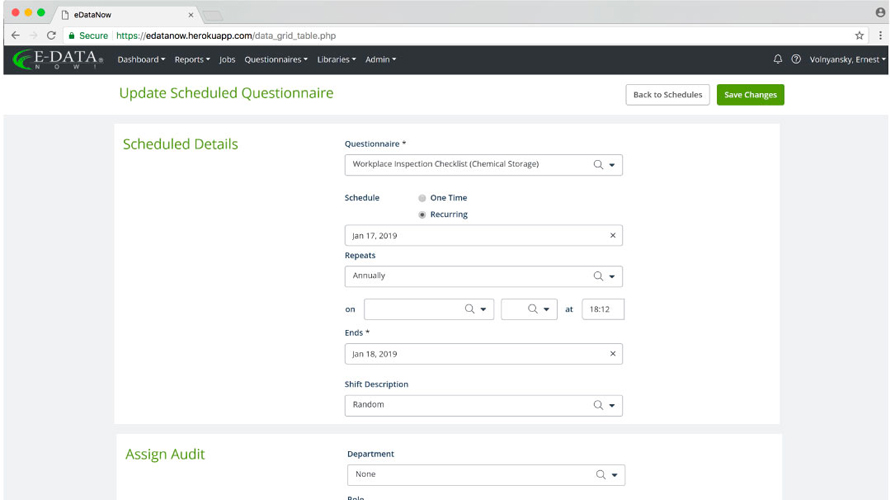Bookmark the page with the star icon
The height and width of the screenshot is (500, 890).
[x=859, y=35]
